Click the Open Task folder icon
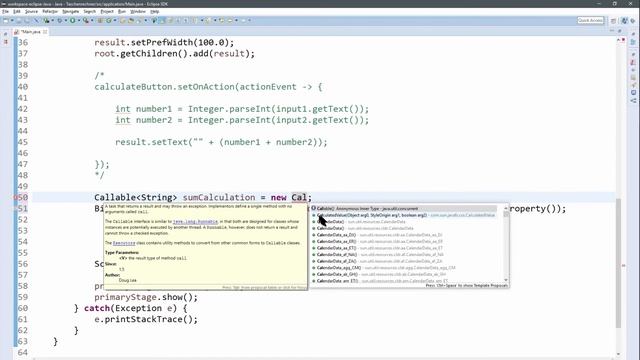The width and height of the screenshot is (640, 360). (131, 20)
